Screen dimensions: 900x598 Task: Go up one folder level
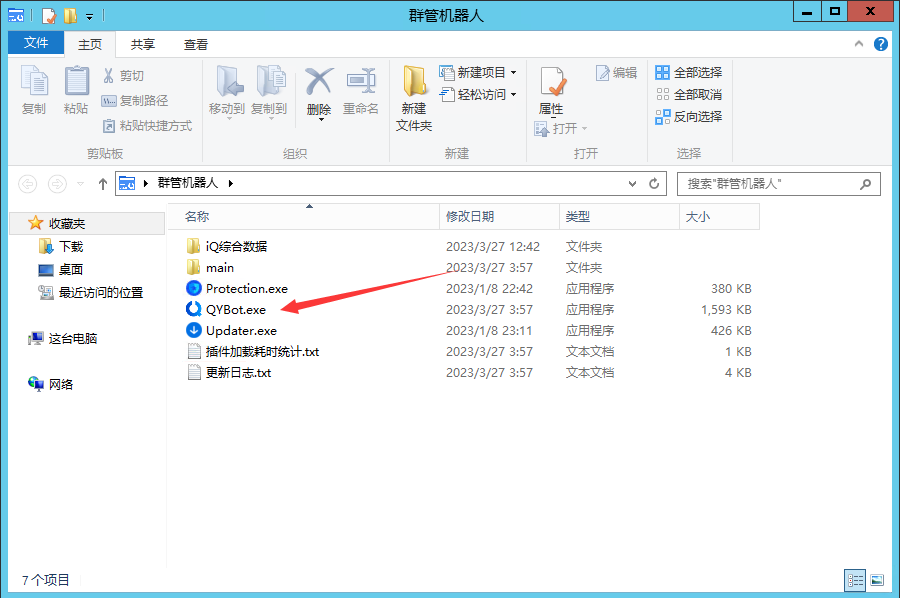coord(103,184)
